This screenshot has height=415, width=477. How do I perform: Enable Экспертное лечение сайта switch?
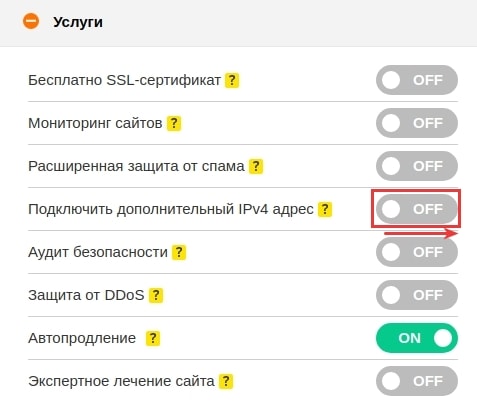pos(417,381)
